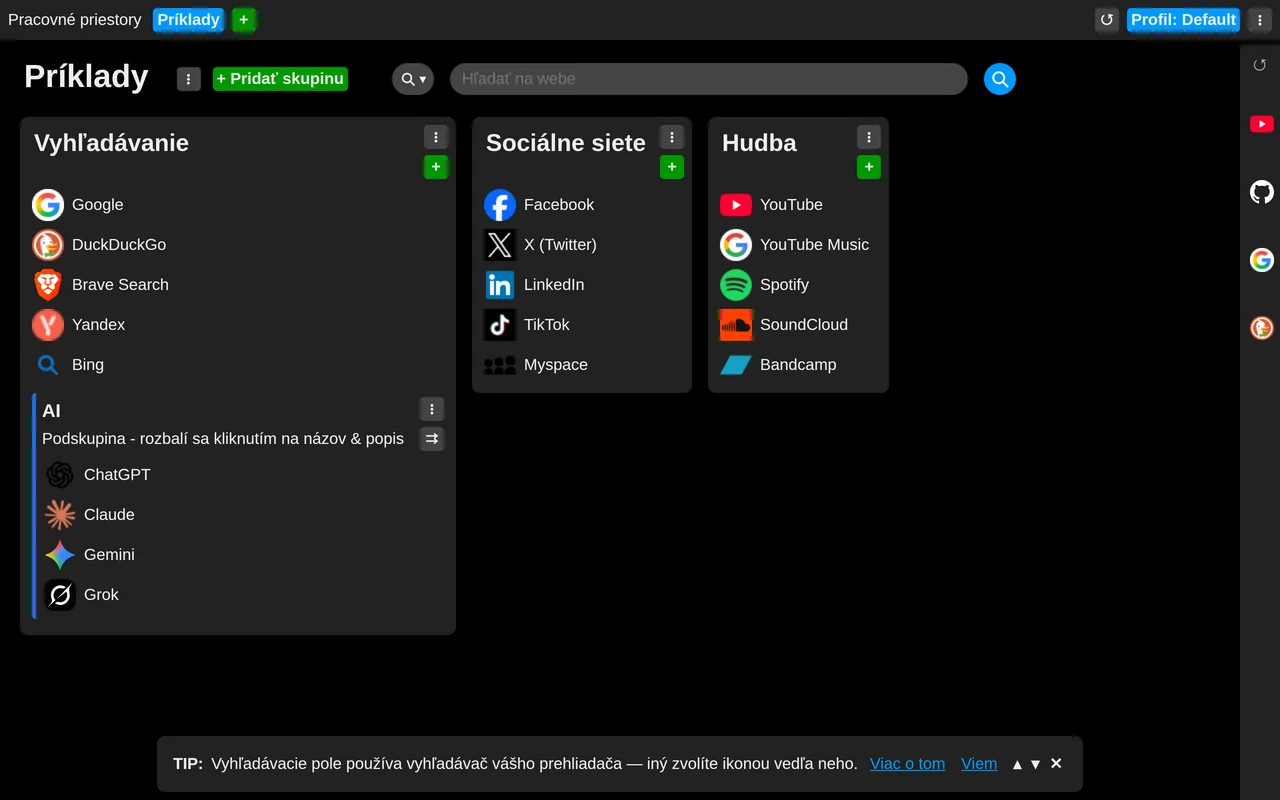
Task: Add a link to the Hudba group
Action: click(869, 167)
